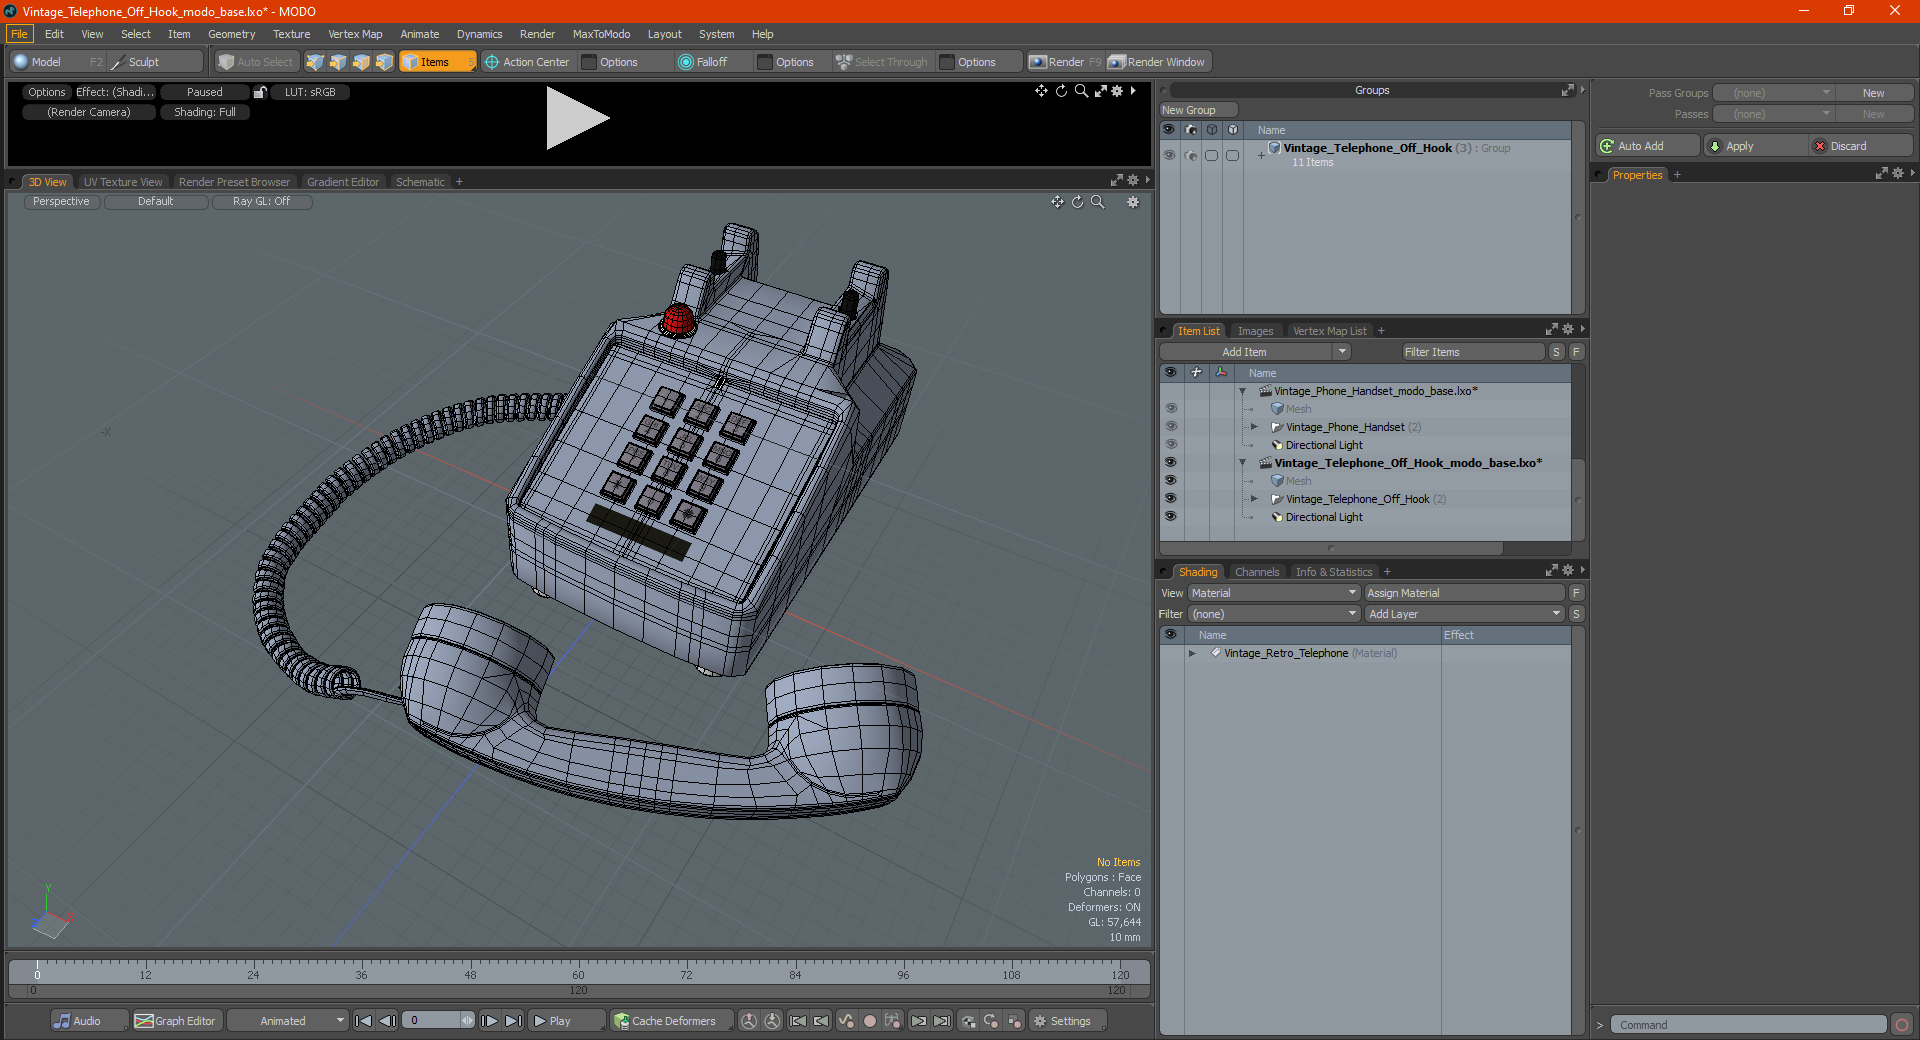
Task: Open the Images tab
Action: [x=1255, y=331]
